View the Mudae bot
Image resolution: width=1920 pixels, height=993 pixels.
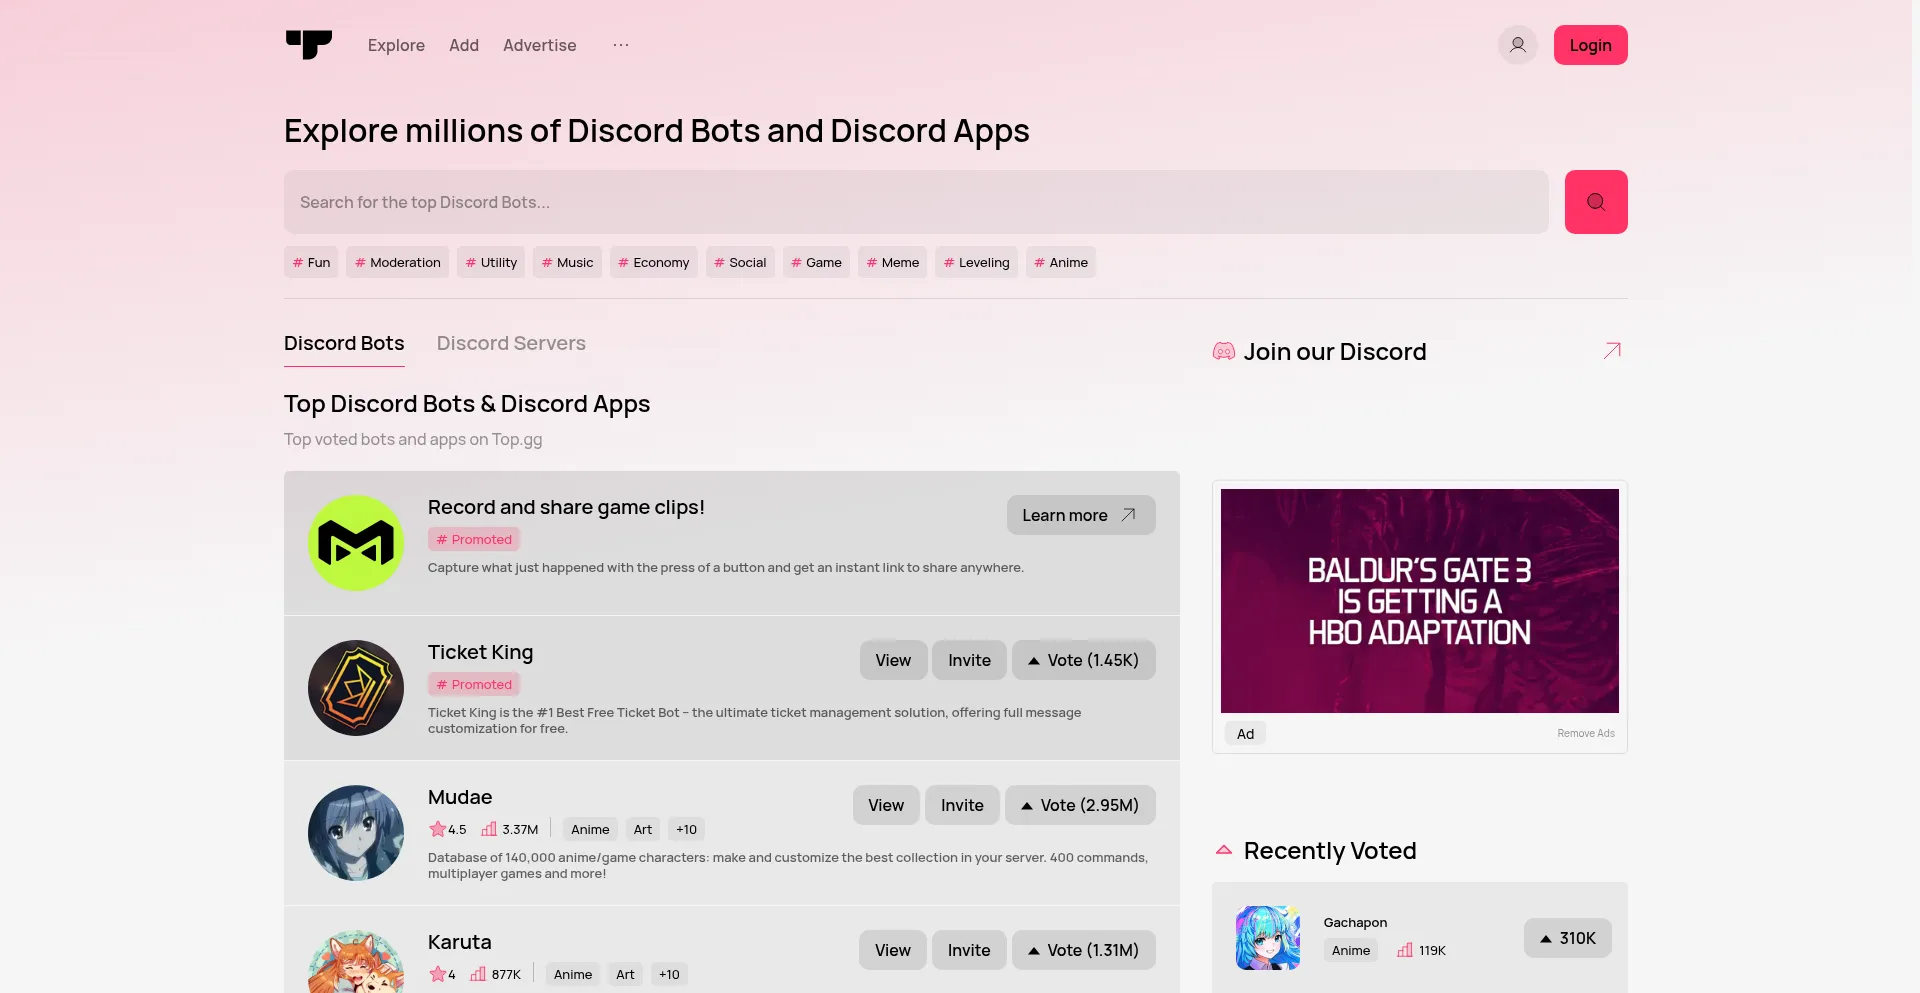point(886,805)
